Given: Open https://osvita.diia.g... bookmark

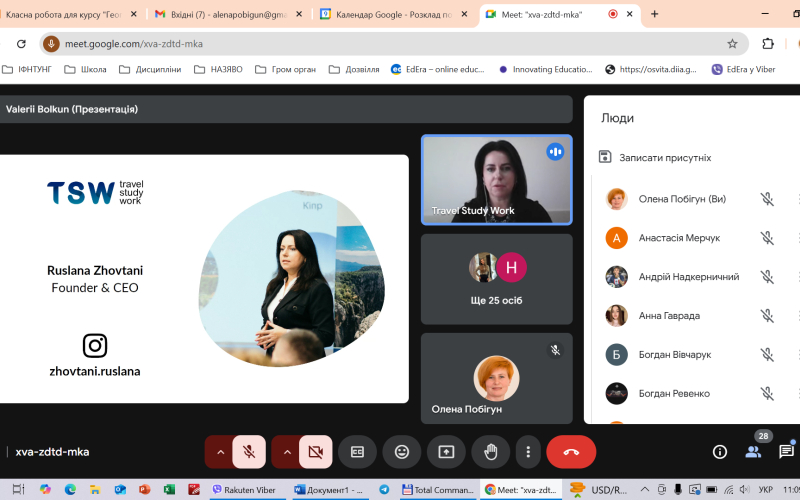Looking at the screenshot, I should point(651,69).
